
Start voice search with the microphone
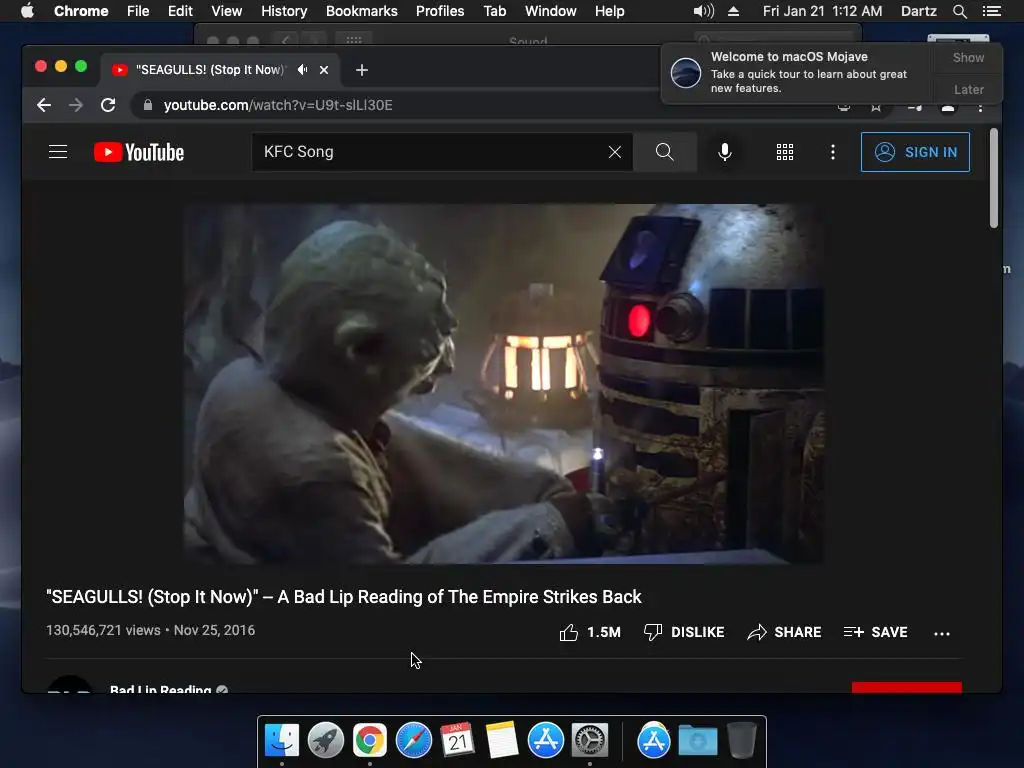pos(725,152)
